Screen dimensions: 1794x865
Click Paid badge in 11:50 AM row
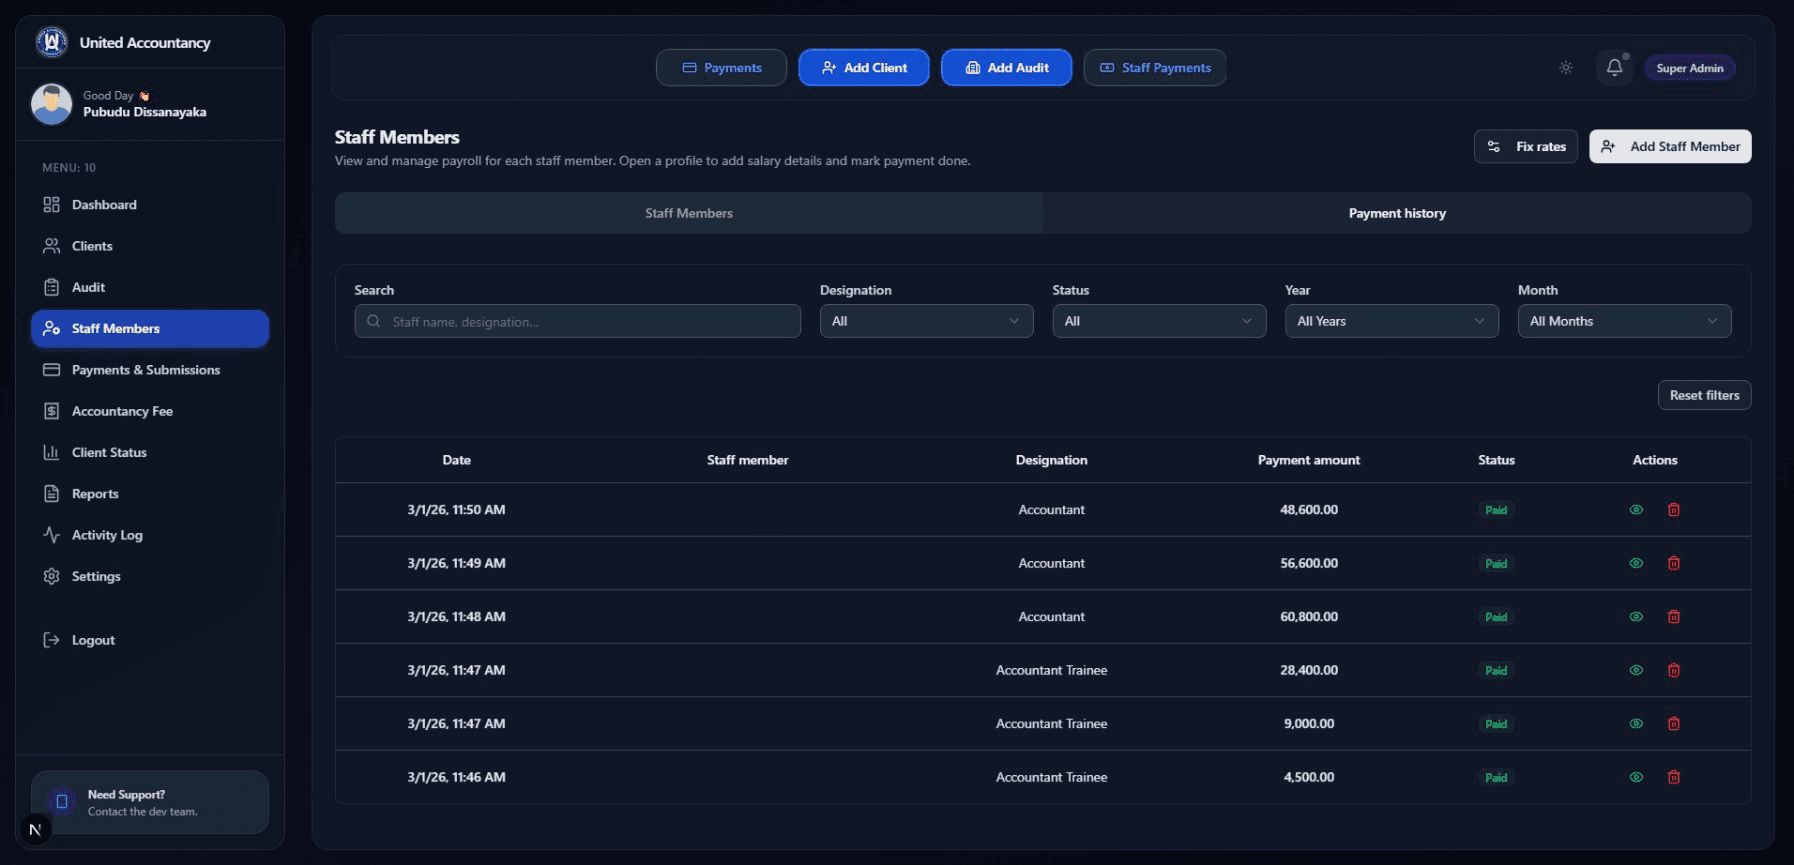pyautogui.click(x=1496, y=510)
